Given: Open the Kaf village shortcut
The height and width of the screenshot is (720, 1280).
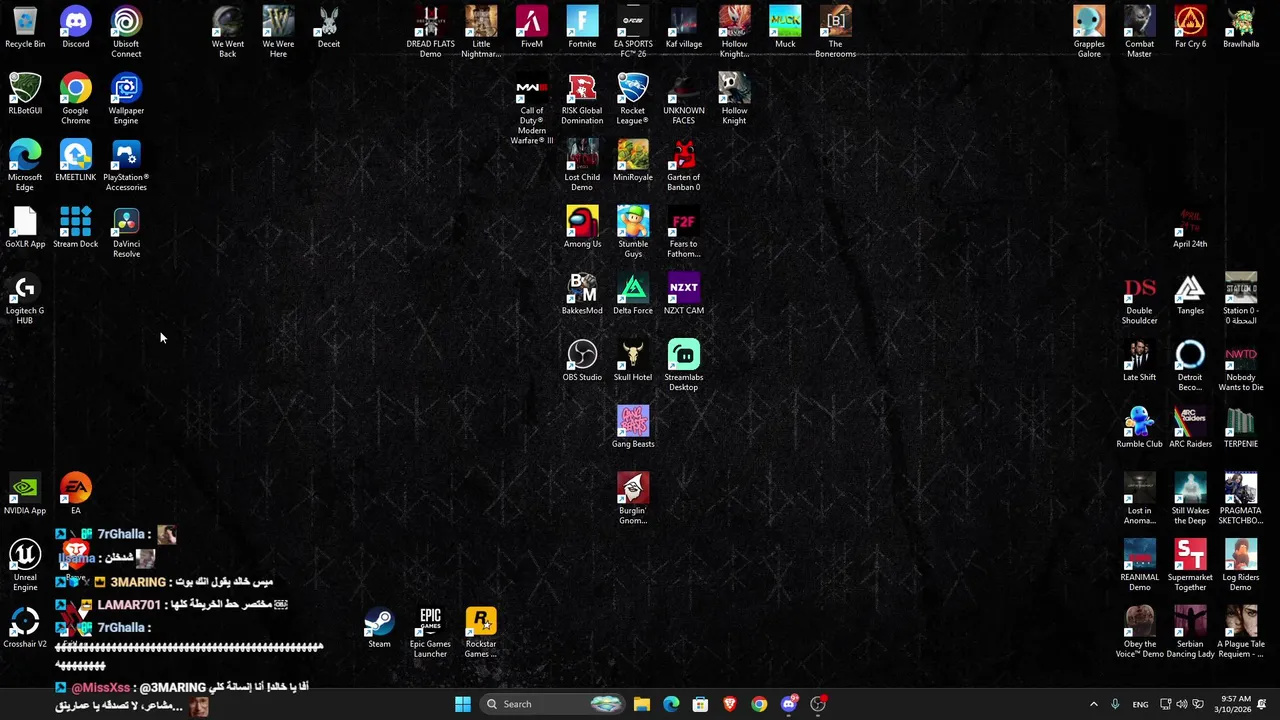Looking at the screenshot, I should (x=683, y=28).
